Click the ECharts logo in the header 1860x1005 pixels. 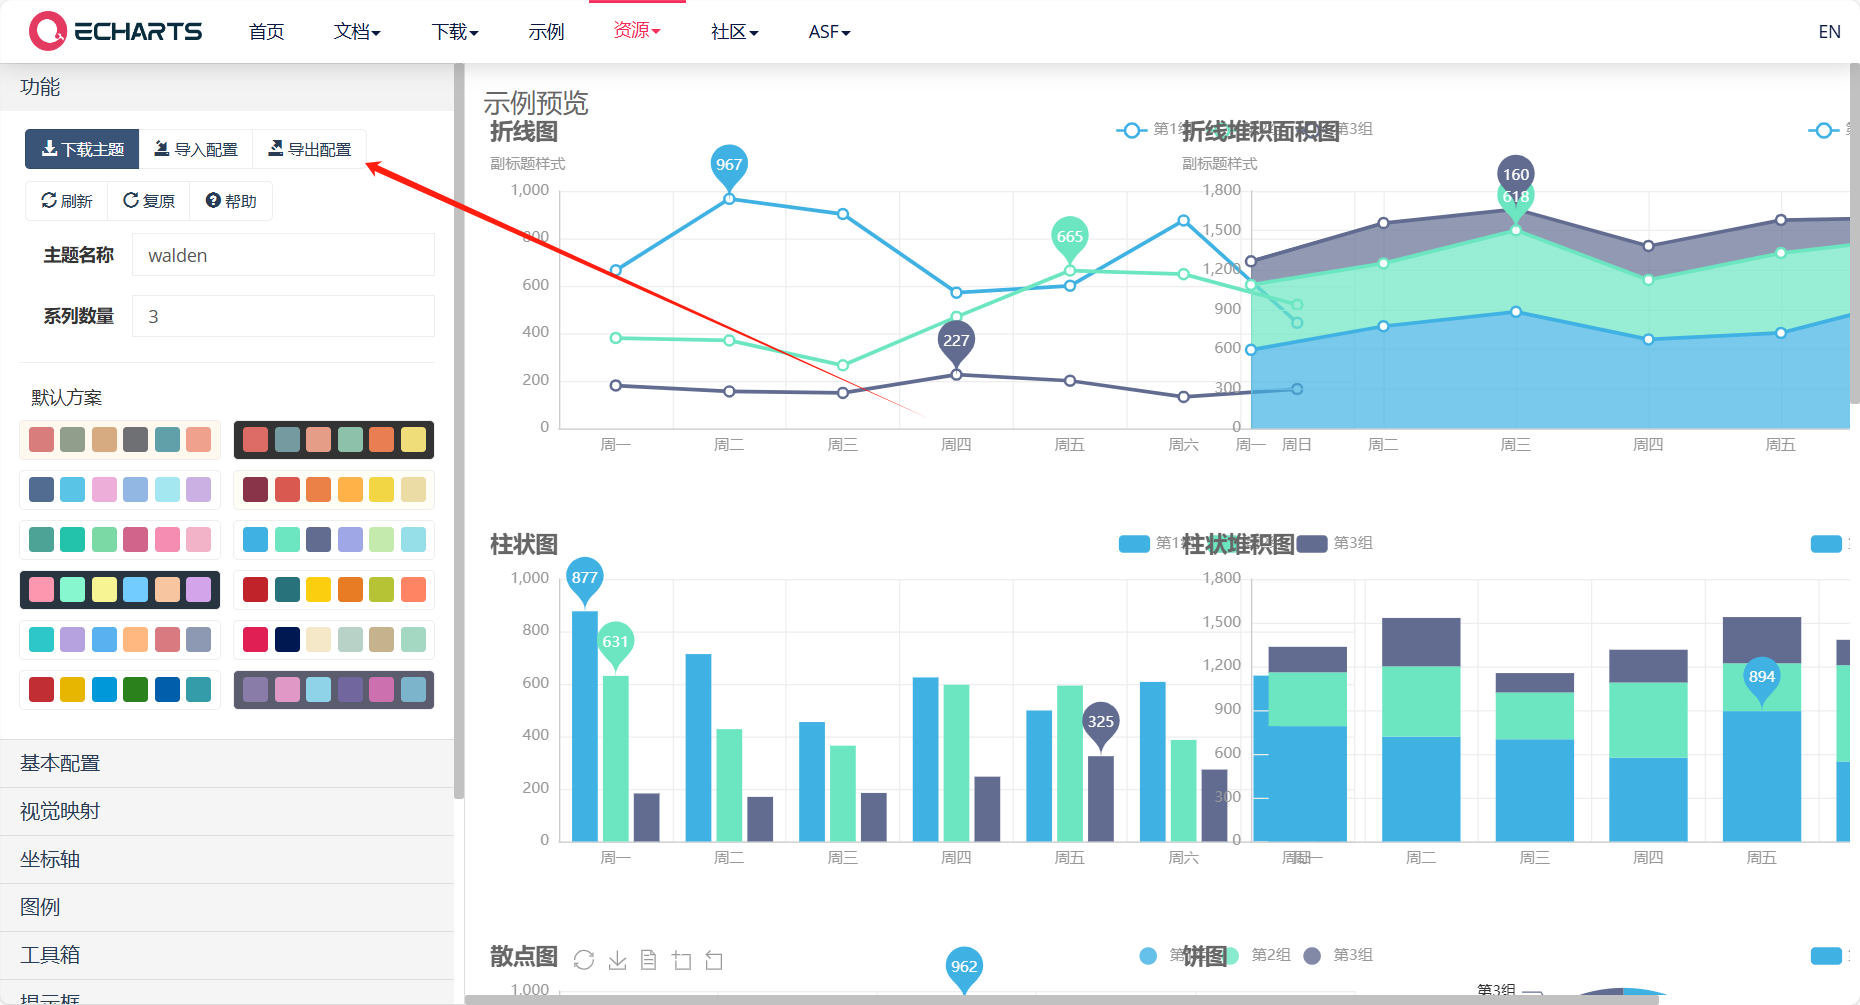[x=116, y=32]
